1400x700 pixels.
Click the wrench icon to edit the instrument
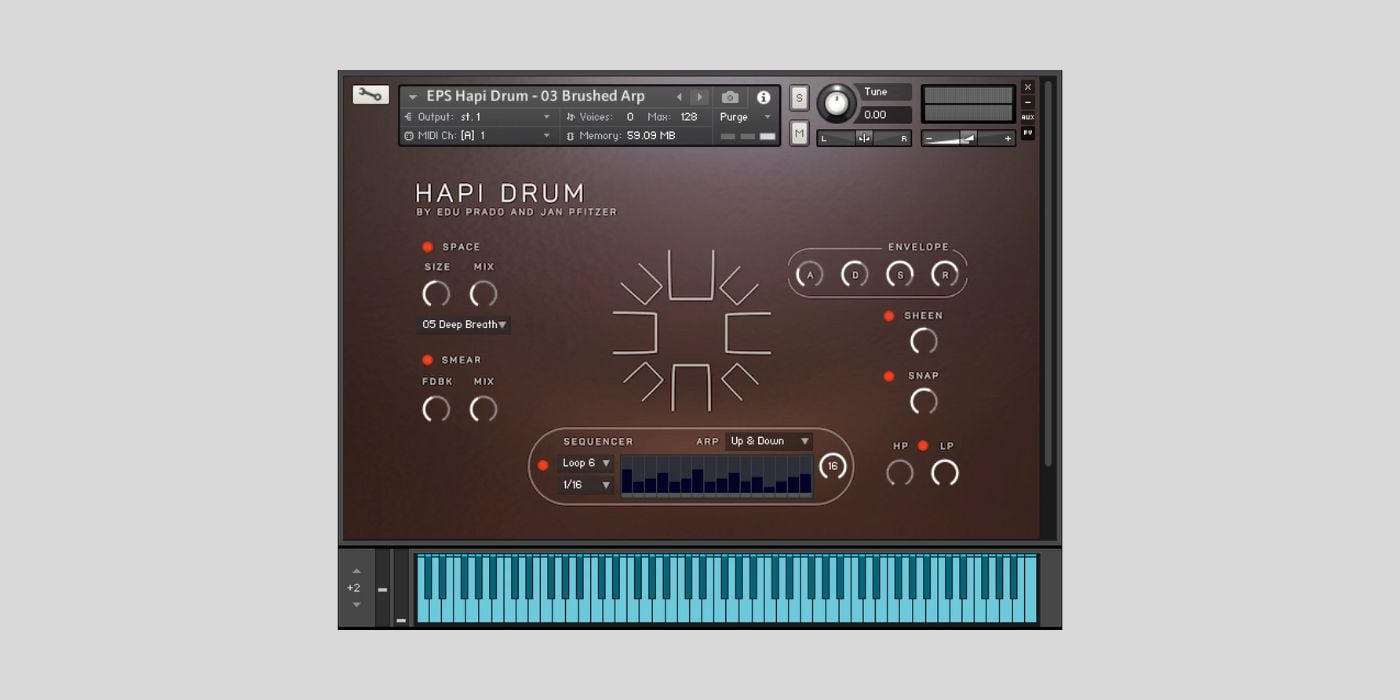[x=371, y=96]
